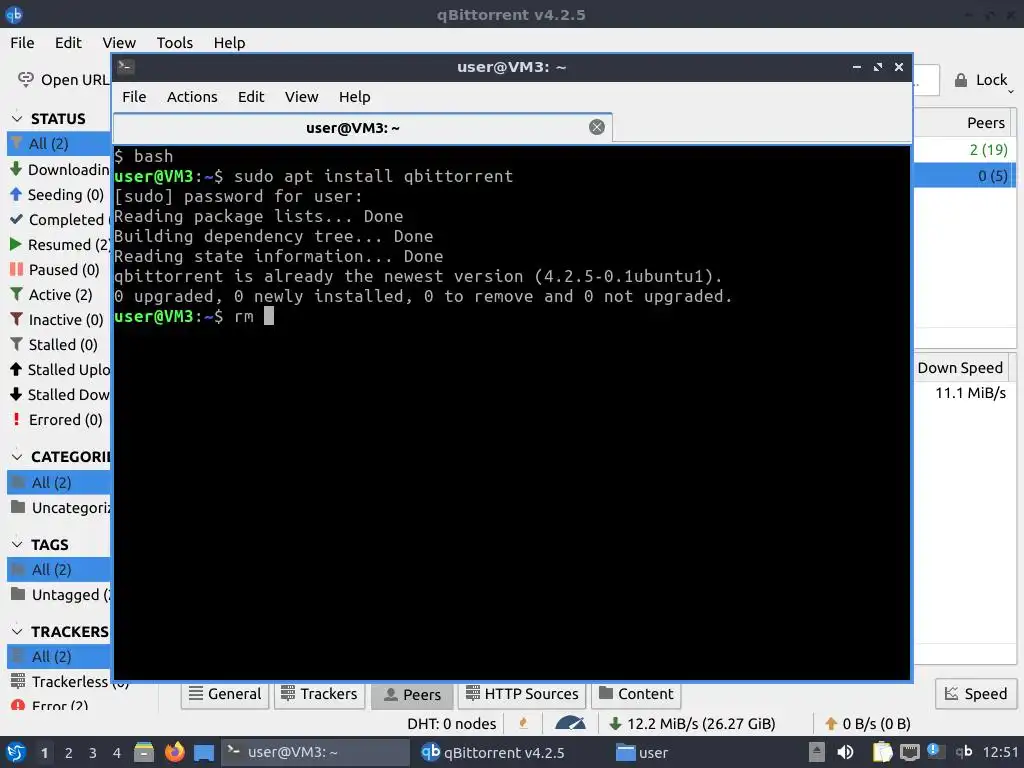
Task: Switch to the Trackers tab
Action: pos(319,694)
